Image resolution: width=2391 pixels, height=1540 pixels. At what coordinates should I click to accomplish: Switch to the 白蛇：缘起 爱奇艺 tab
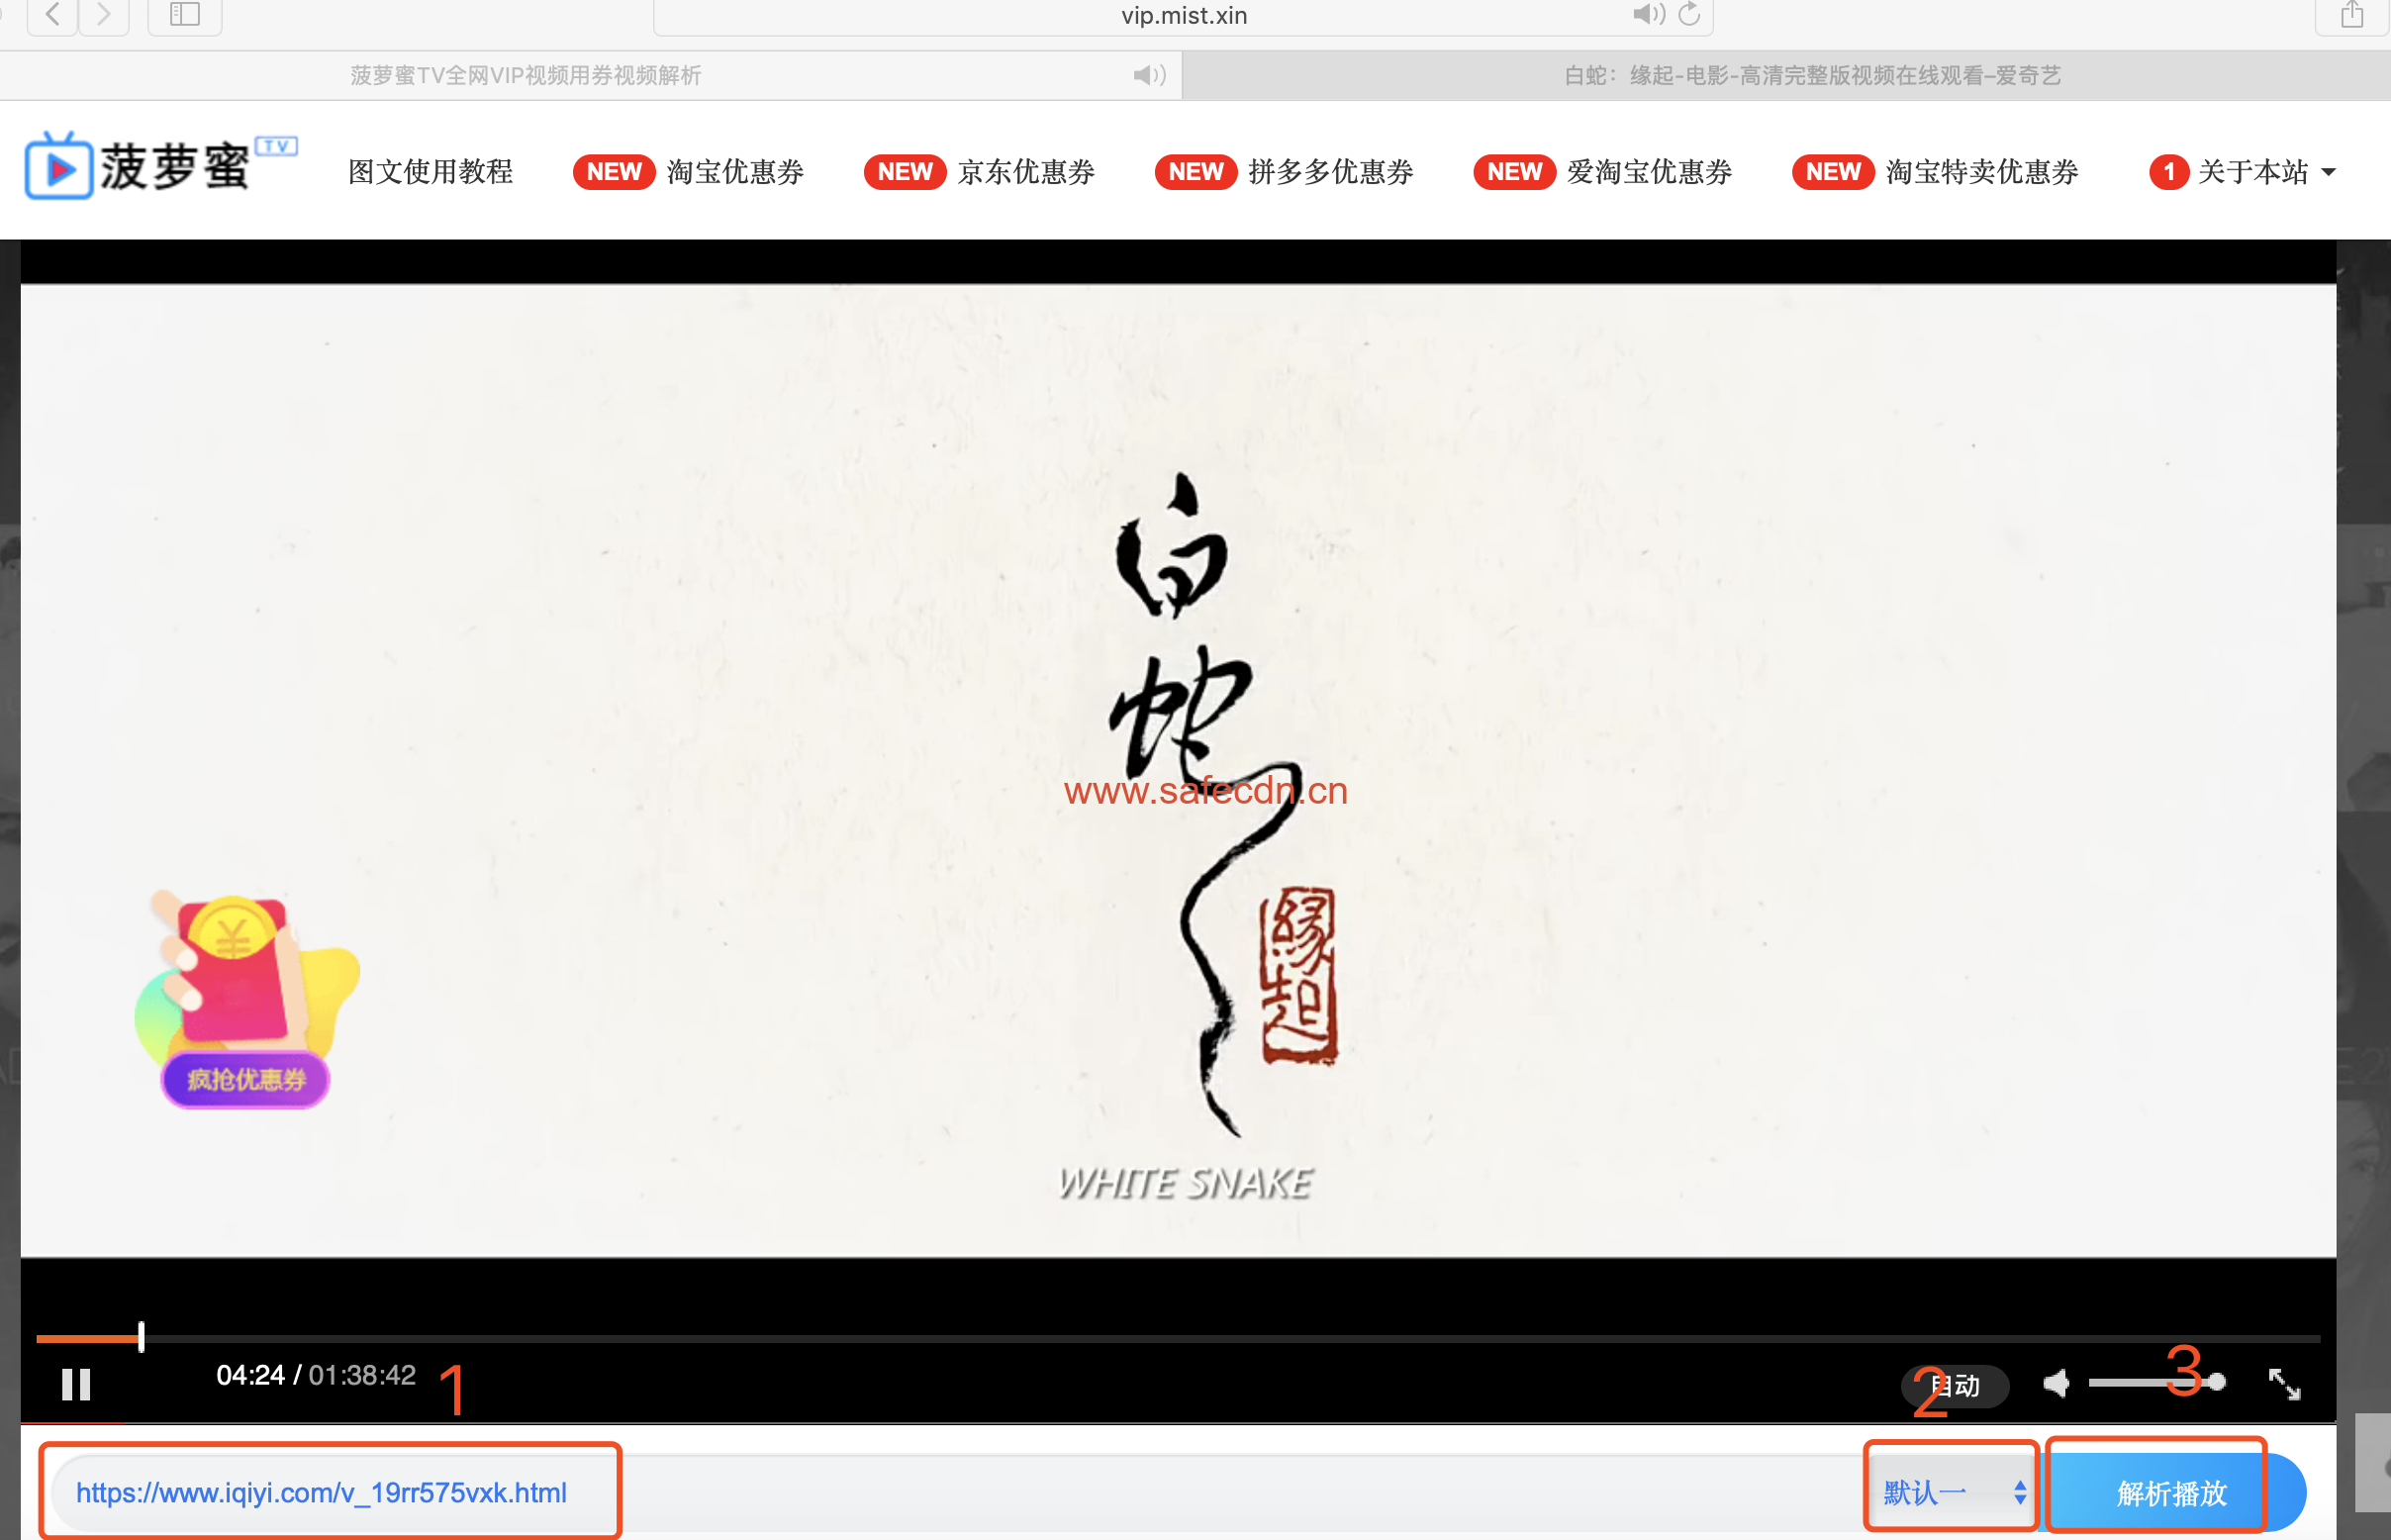1787,75
